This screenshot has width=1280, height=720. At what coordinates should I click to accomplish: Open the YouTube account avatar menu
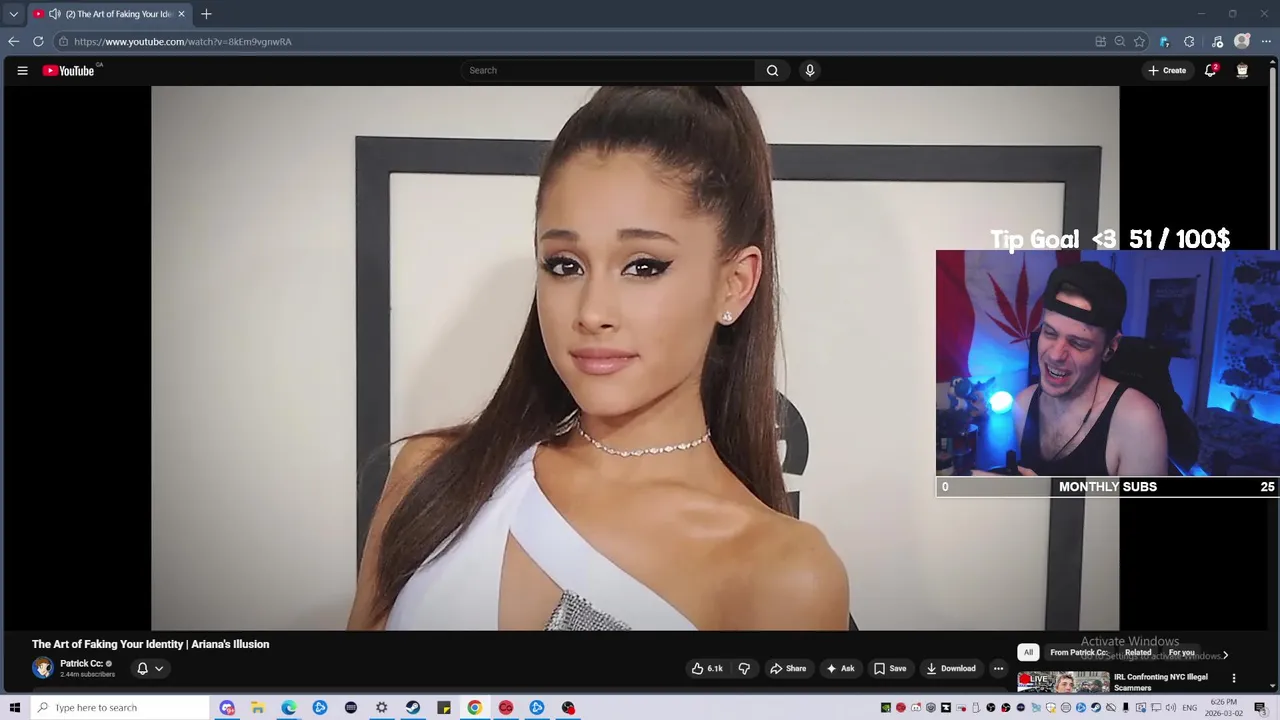point(1242,71)
